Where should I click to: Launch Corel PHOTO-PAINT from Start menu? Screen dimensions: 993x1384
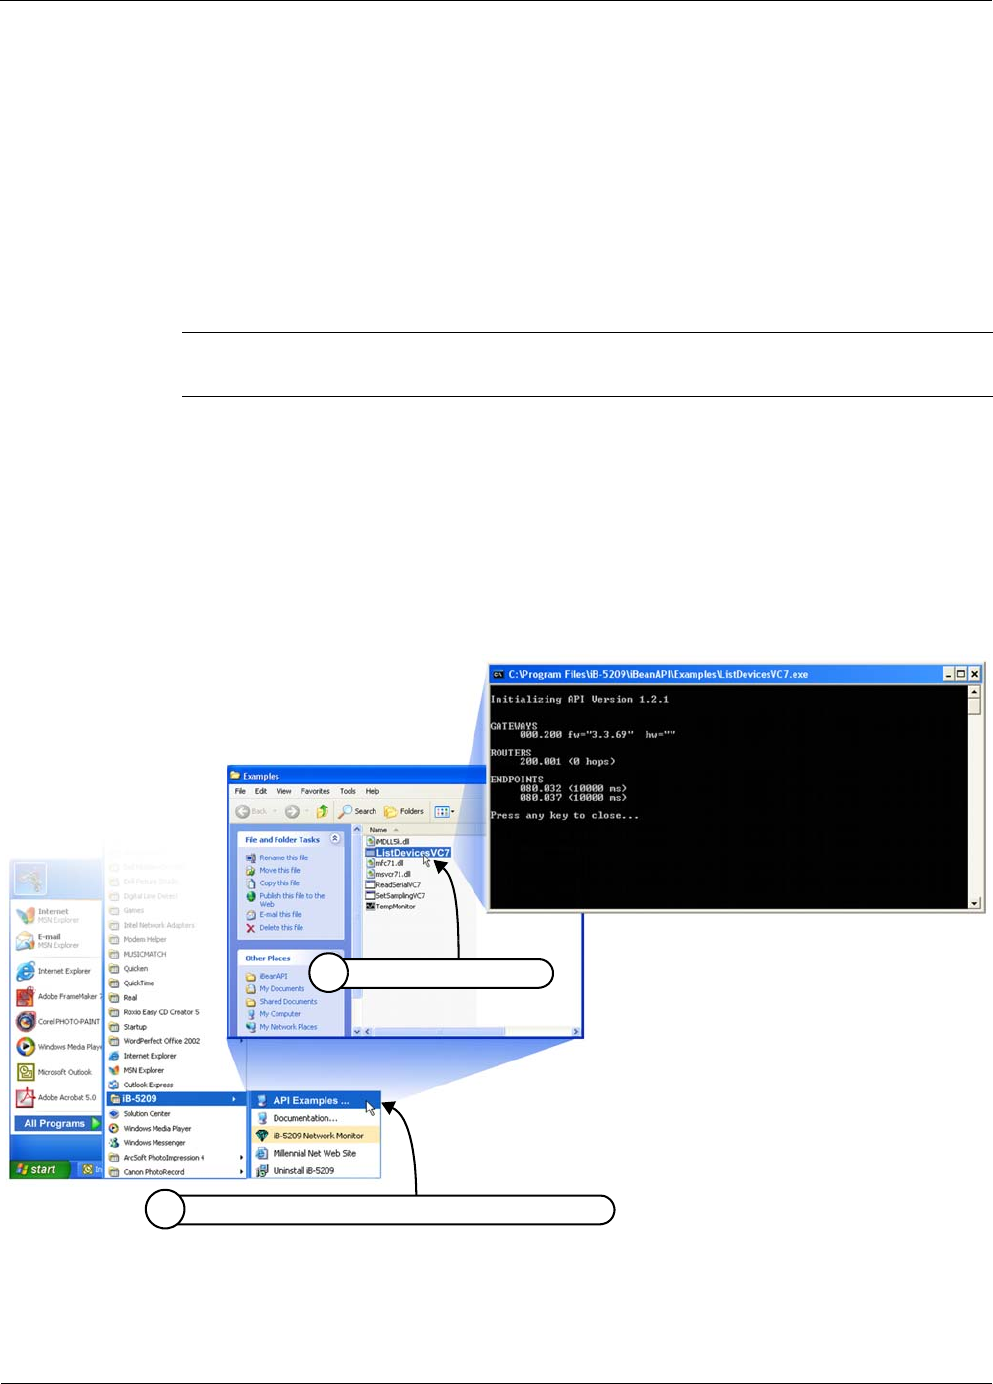(x=56, y=1021)
